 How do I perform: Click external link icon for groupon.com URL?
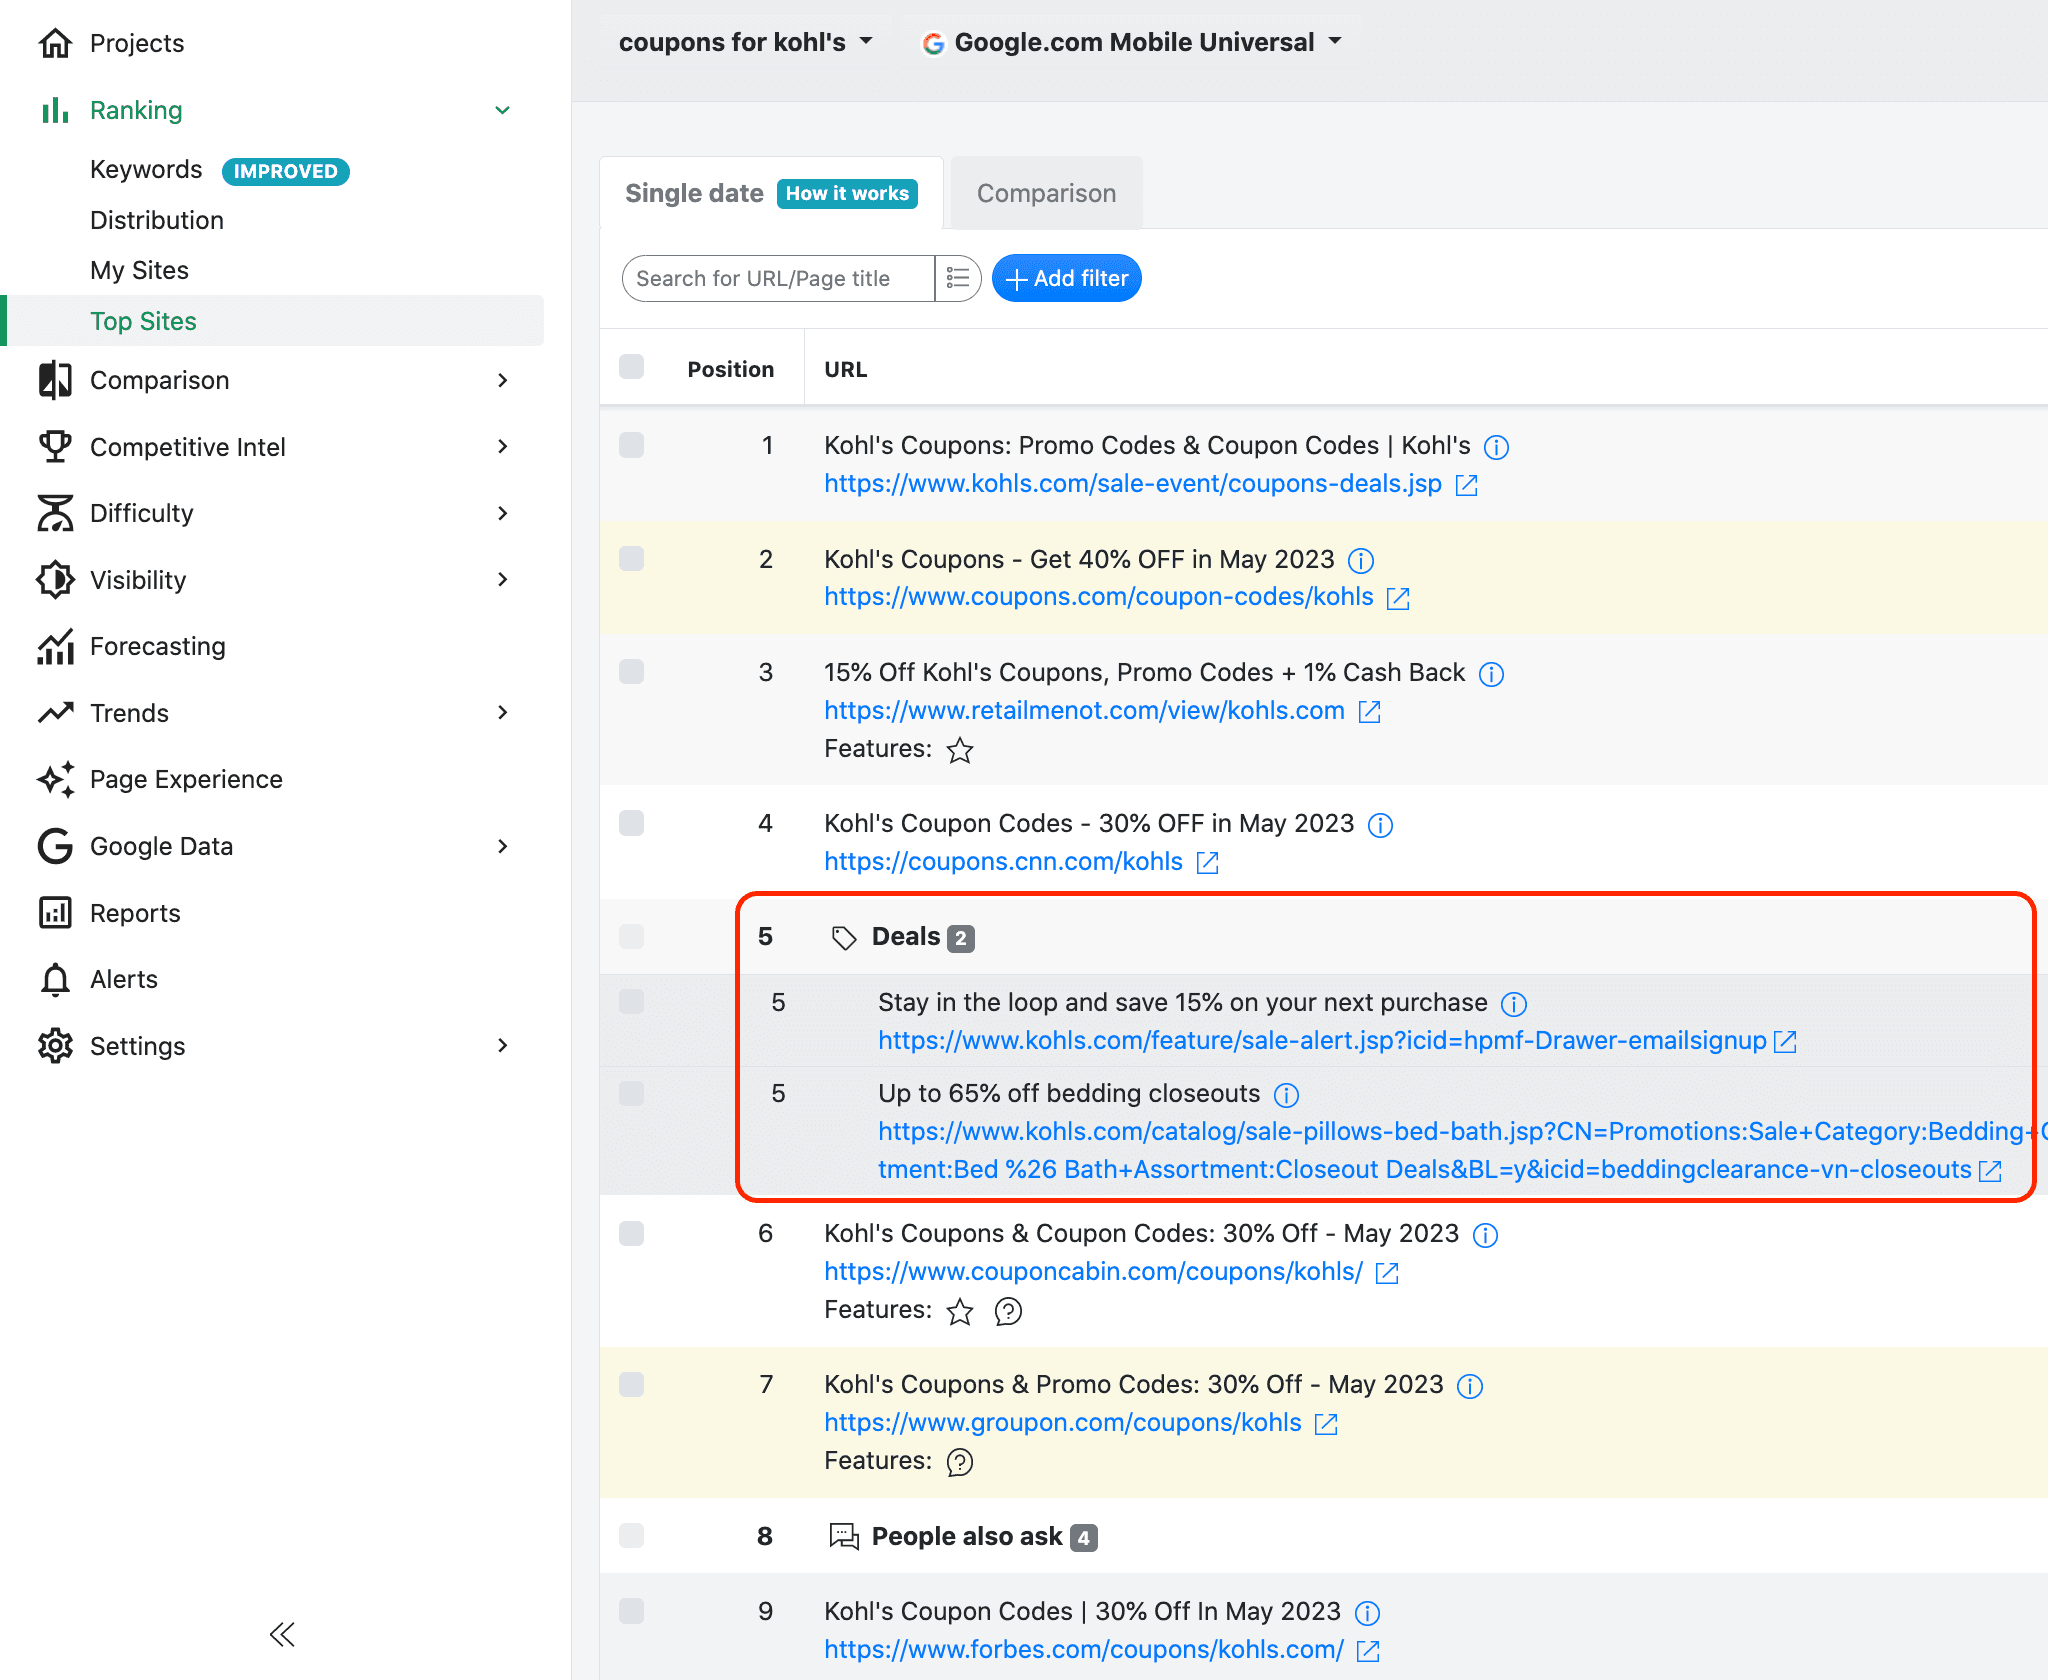(1326, 1424)
